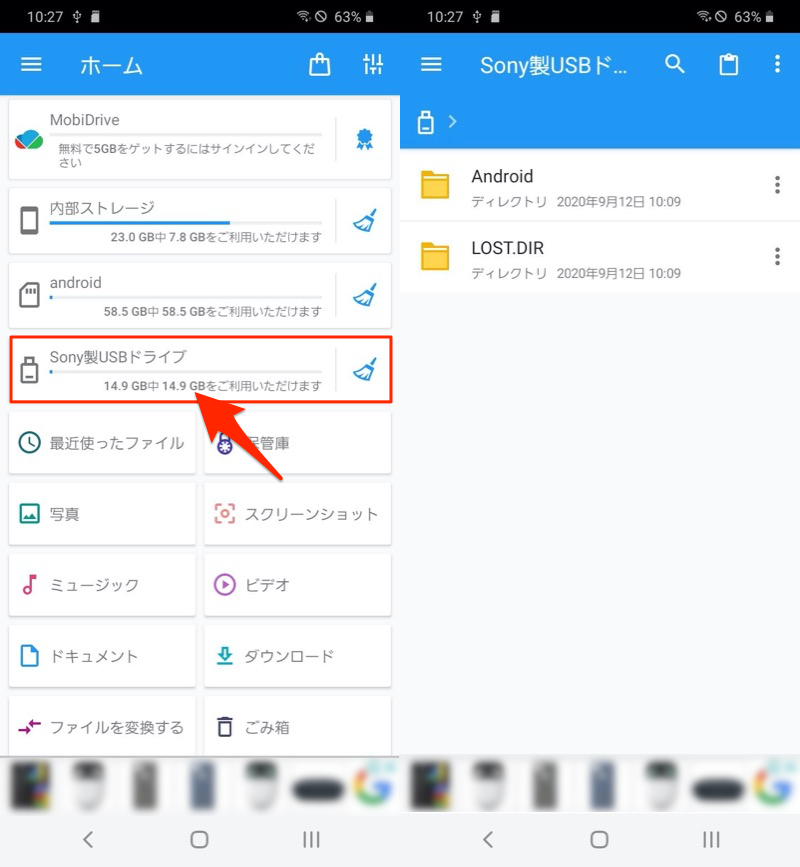800x867 pixels.
Task: Tap the broom icon for android SD card
Action: pyautogui.click(x=364, y=295)
